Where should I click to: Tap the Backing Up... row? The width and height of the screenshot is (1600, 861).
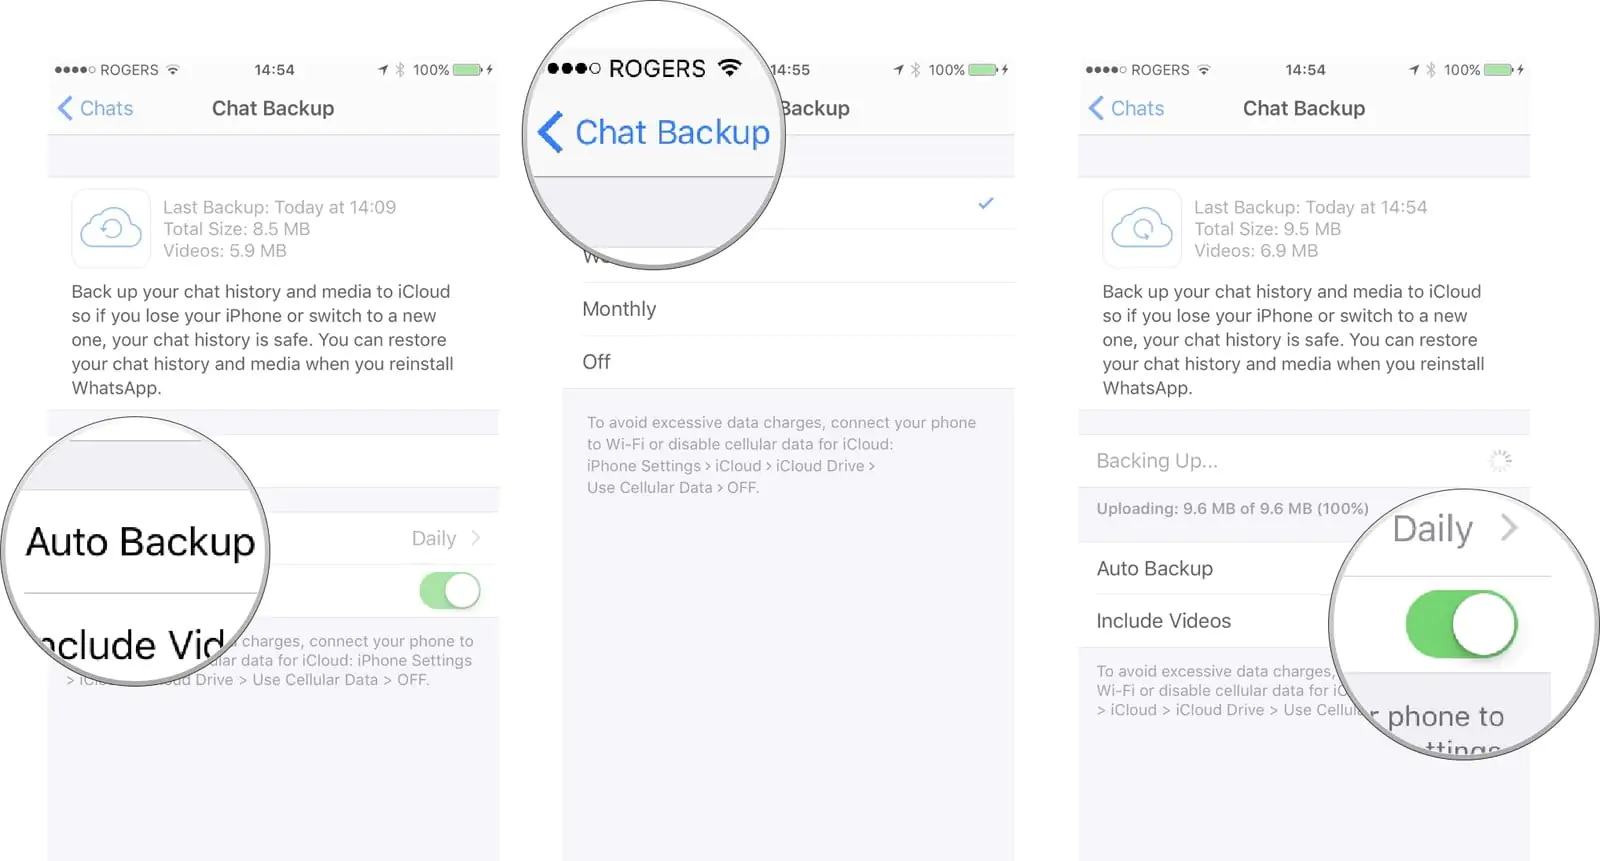[x=1304, y=461]
